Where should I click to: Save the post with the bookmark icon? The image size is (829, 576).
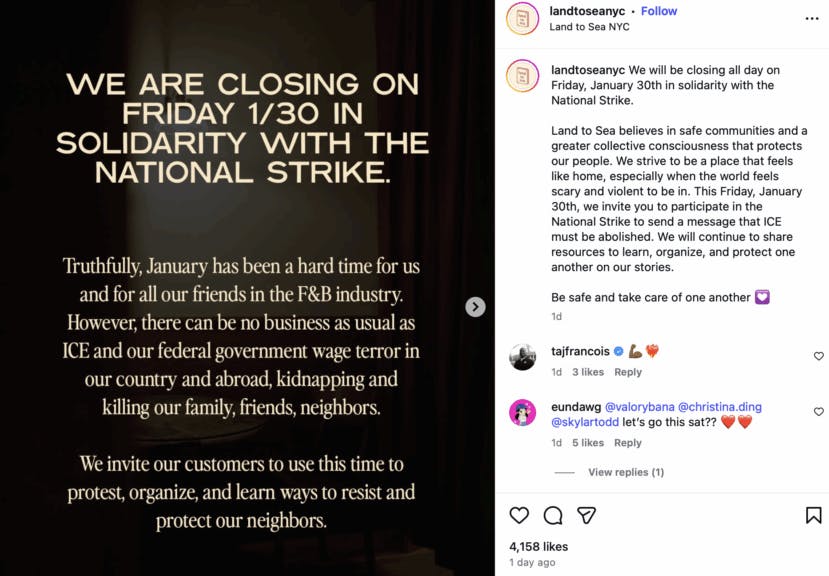pos(813,515)
